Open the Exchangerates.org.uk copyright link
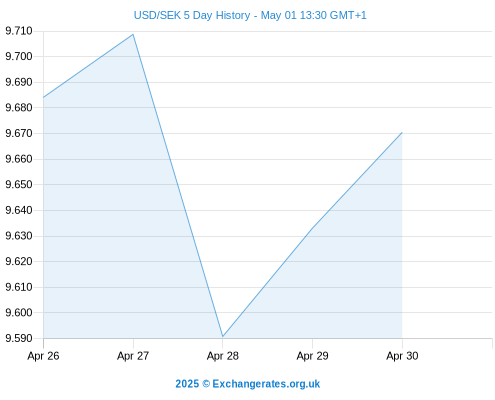Image resolution: width=495 pixels, height=400 pixels. pyautogui.click(x=248, y=384)
